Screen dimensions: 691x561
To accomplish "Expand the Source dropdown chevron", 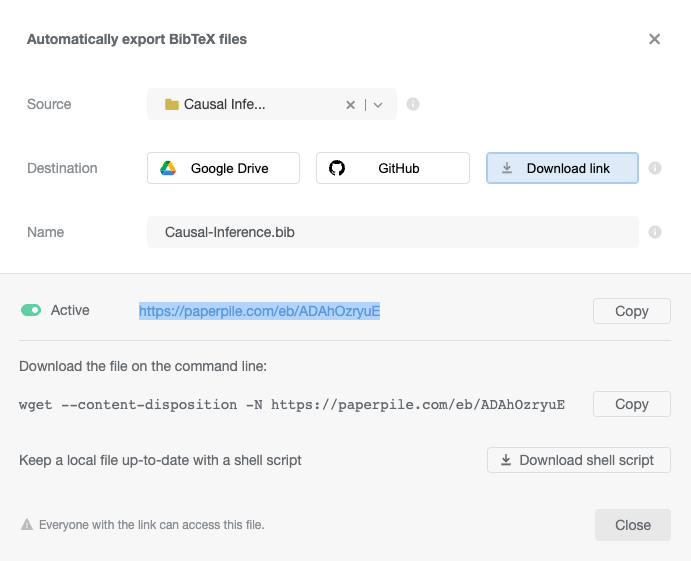I will pyautogui.click(x=378, y=105).
